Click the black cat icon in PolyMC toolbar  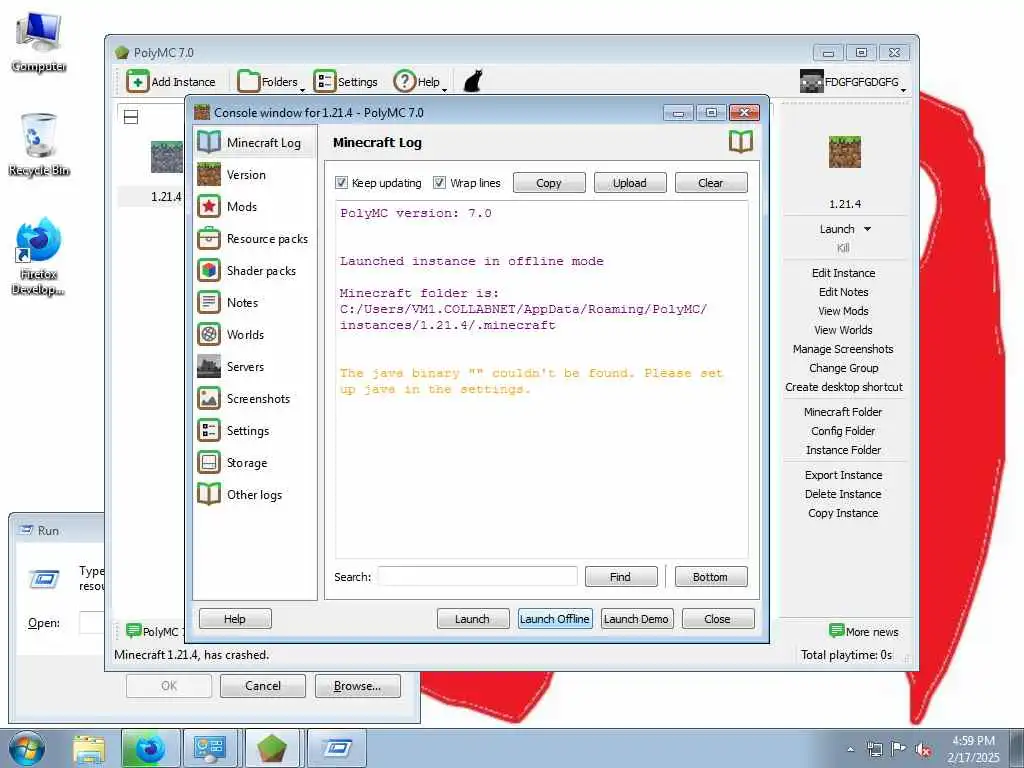(x=473, y=82)
